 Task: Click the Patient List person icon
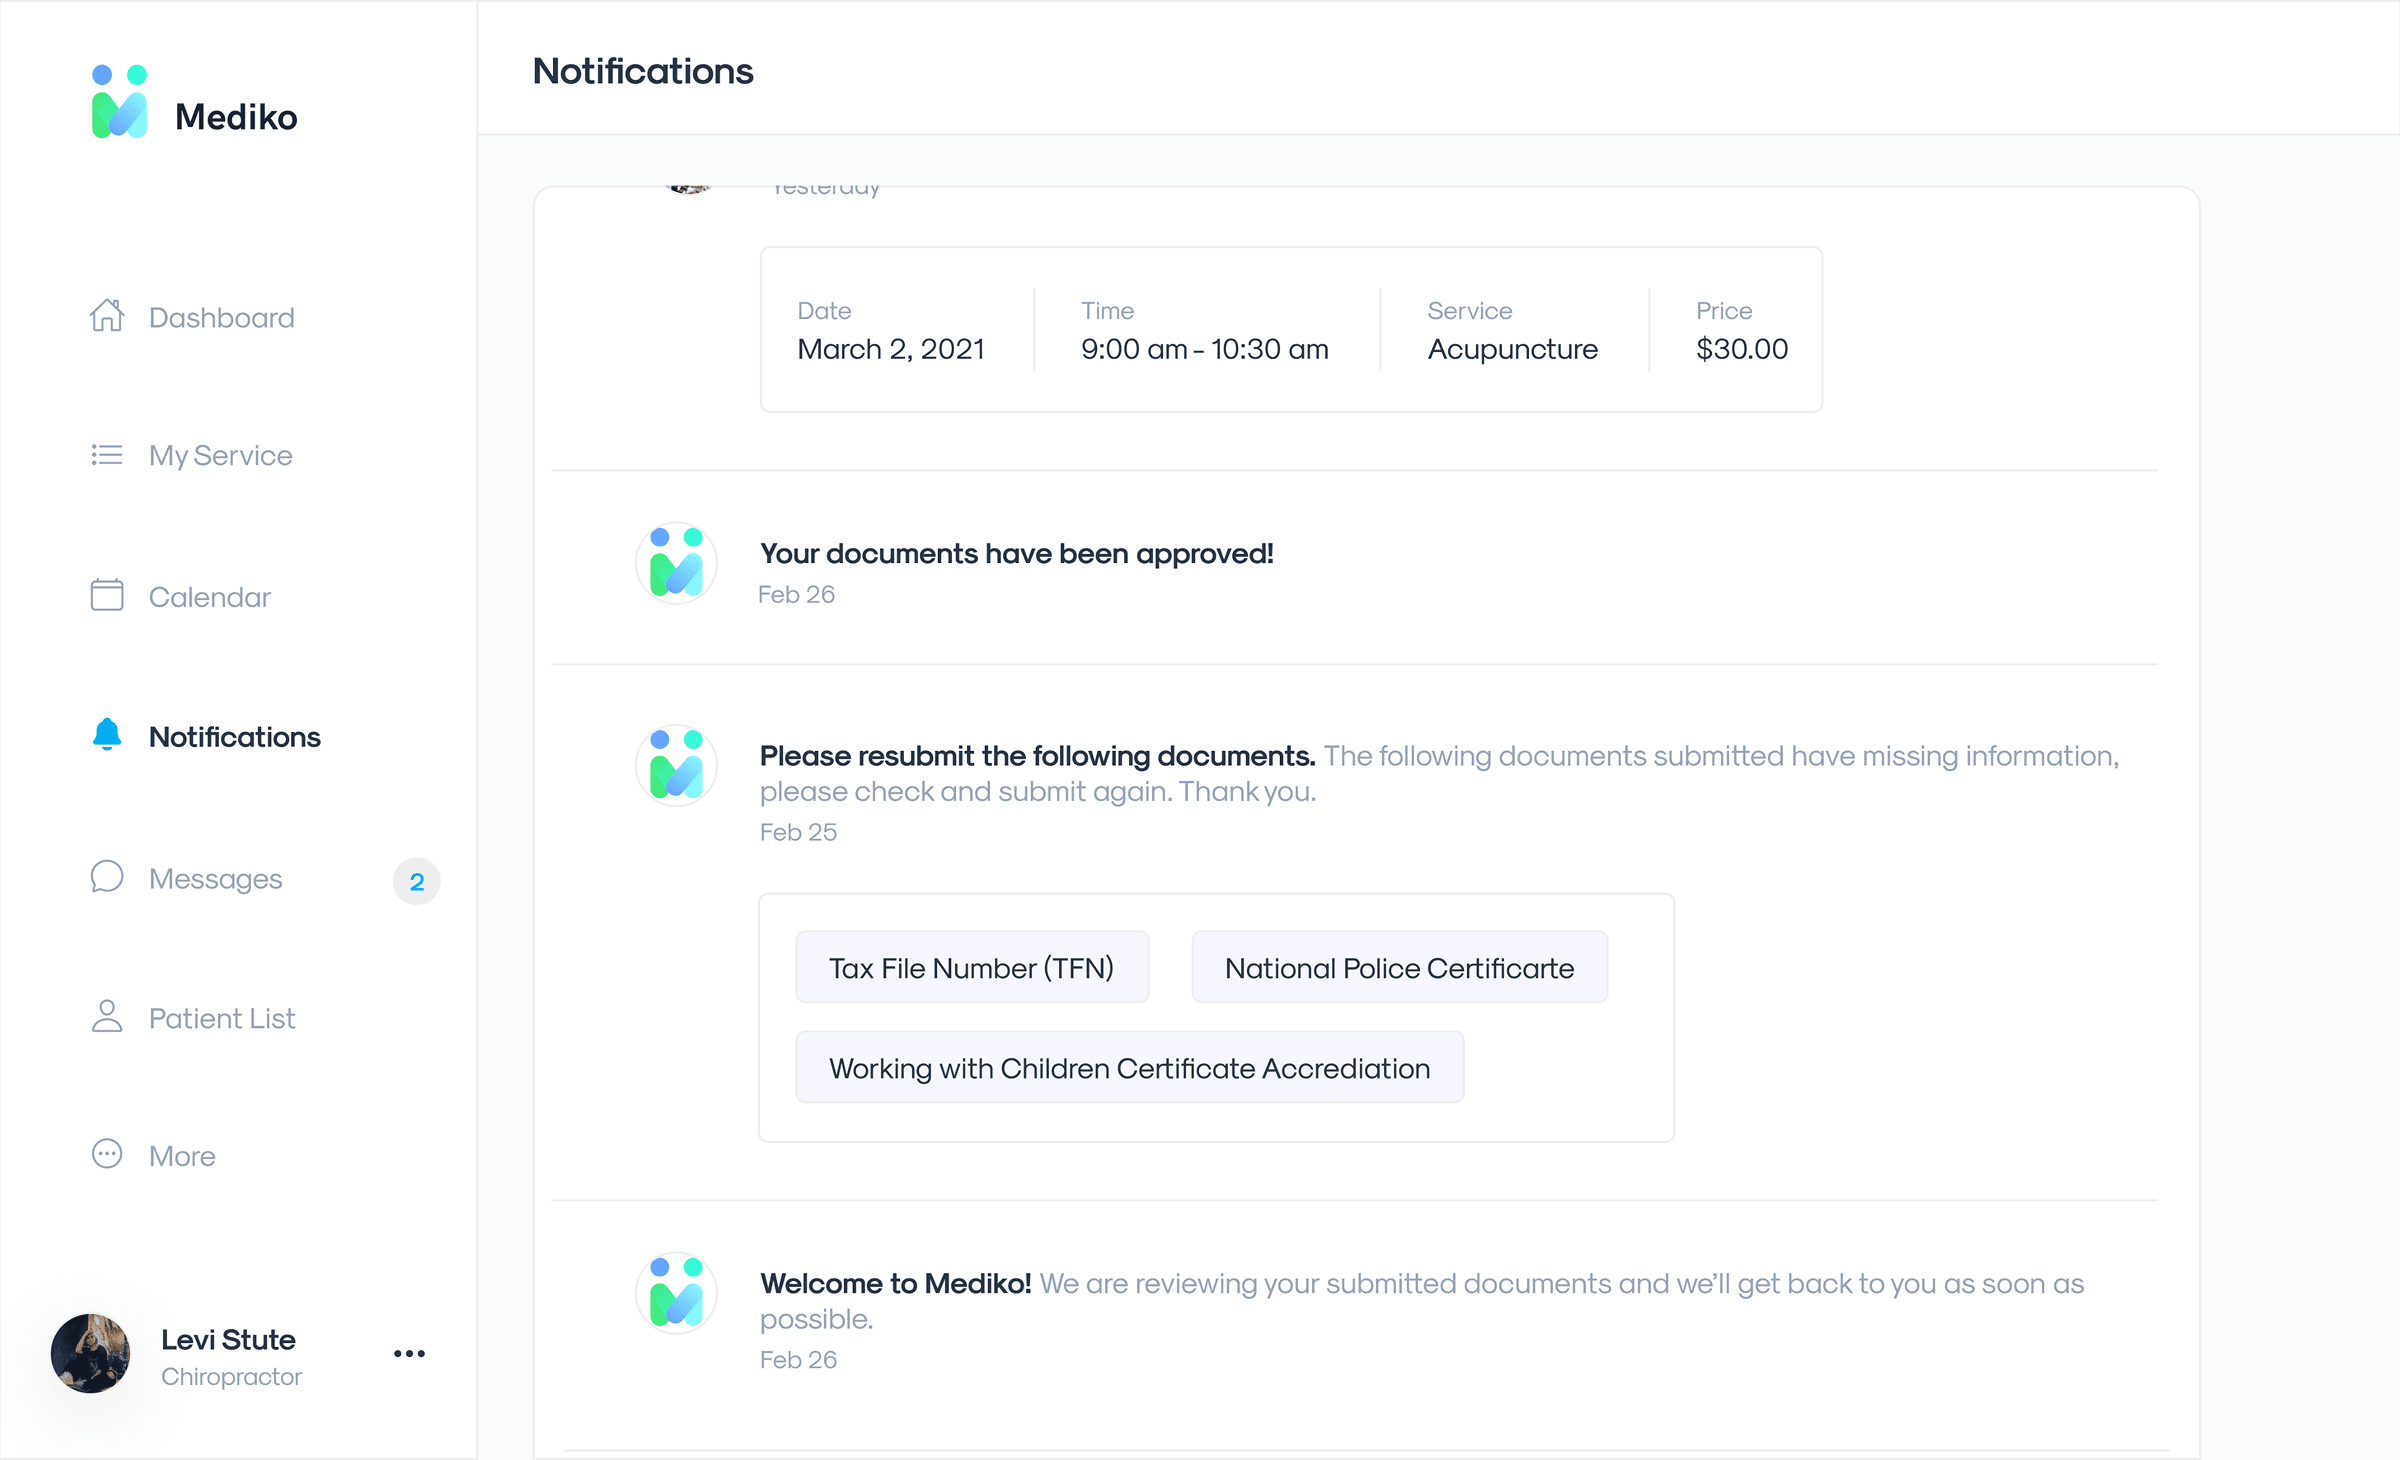pyautogui.click(x=107, y=1016)
